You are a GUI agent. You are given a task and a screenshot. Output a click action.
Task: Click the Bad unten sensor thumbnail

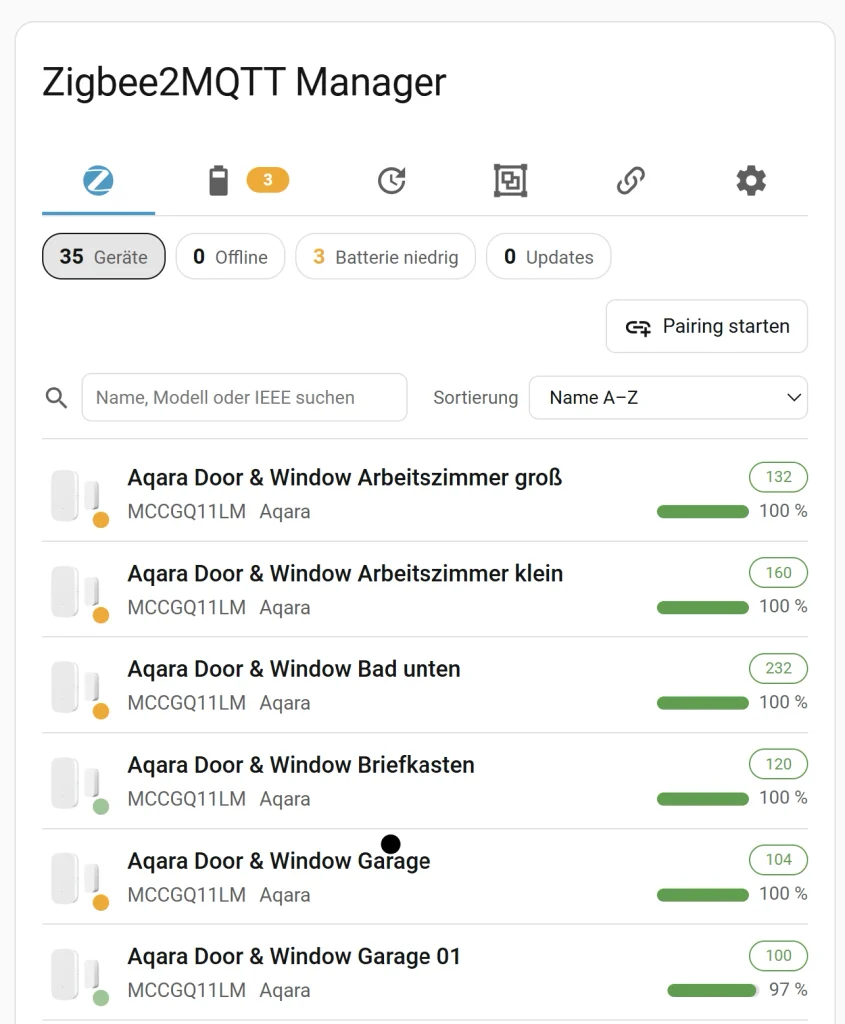point(74,687)
